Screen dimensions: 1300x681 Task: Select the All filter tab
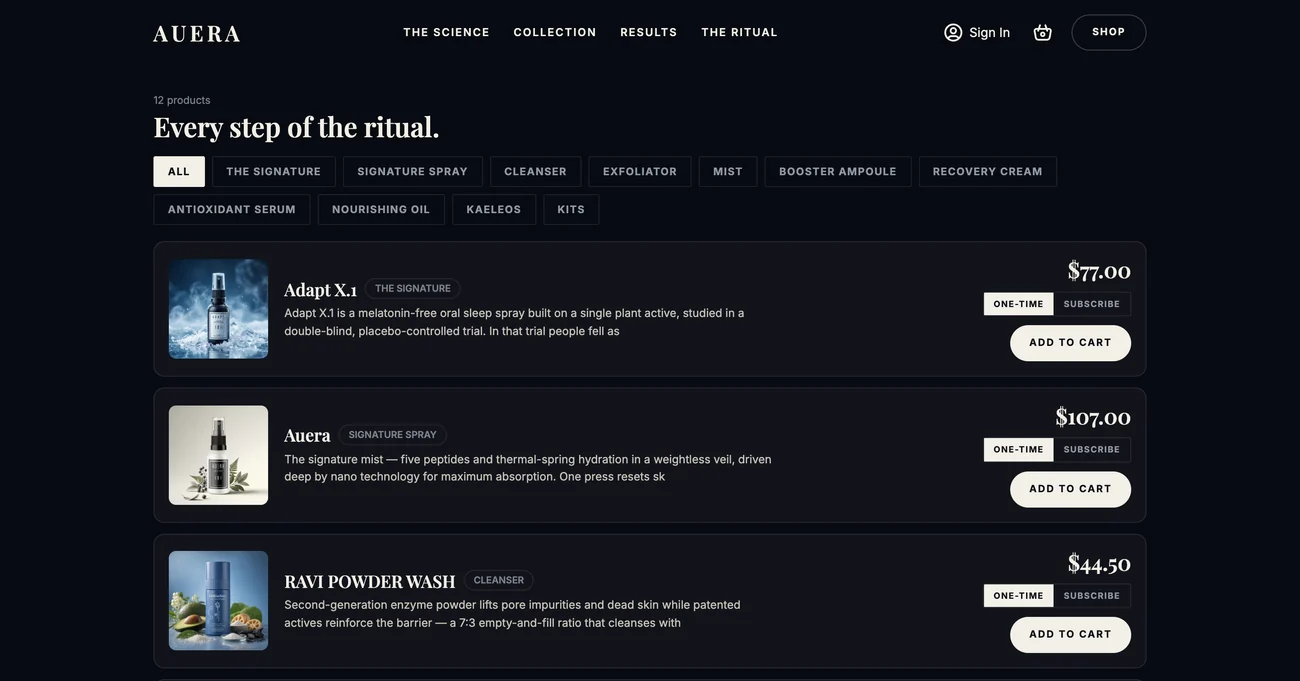pos(179,171)
